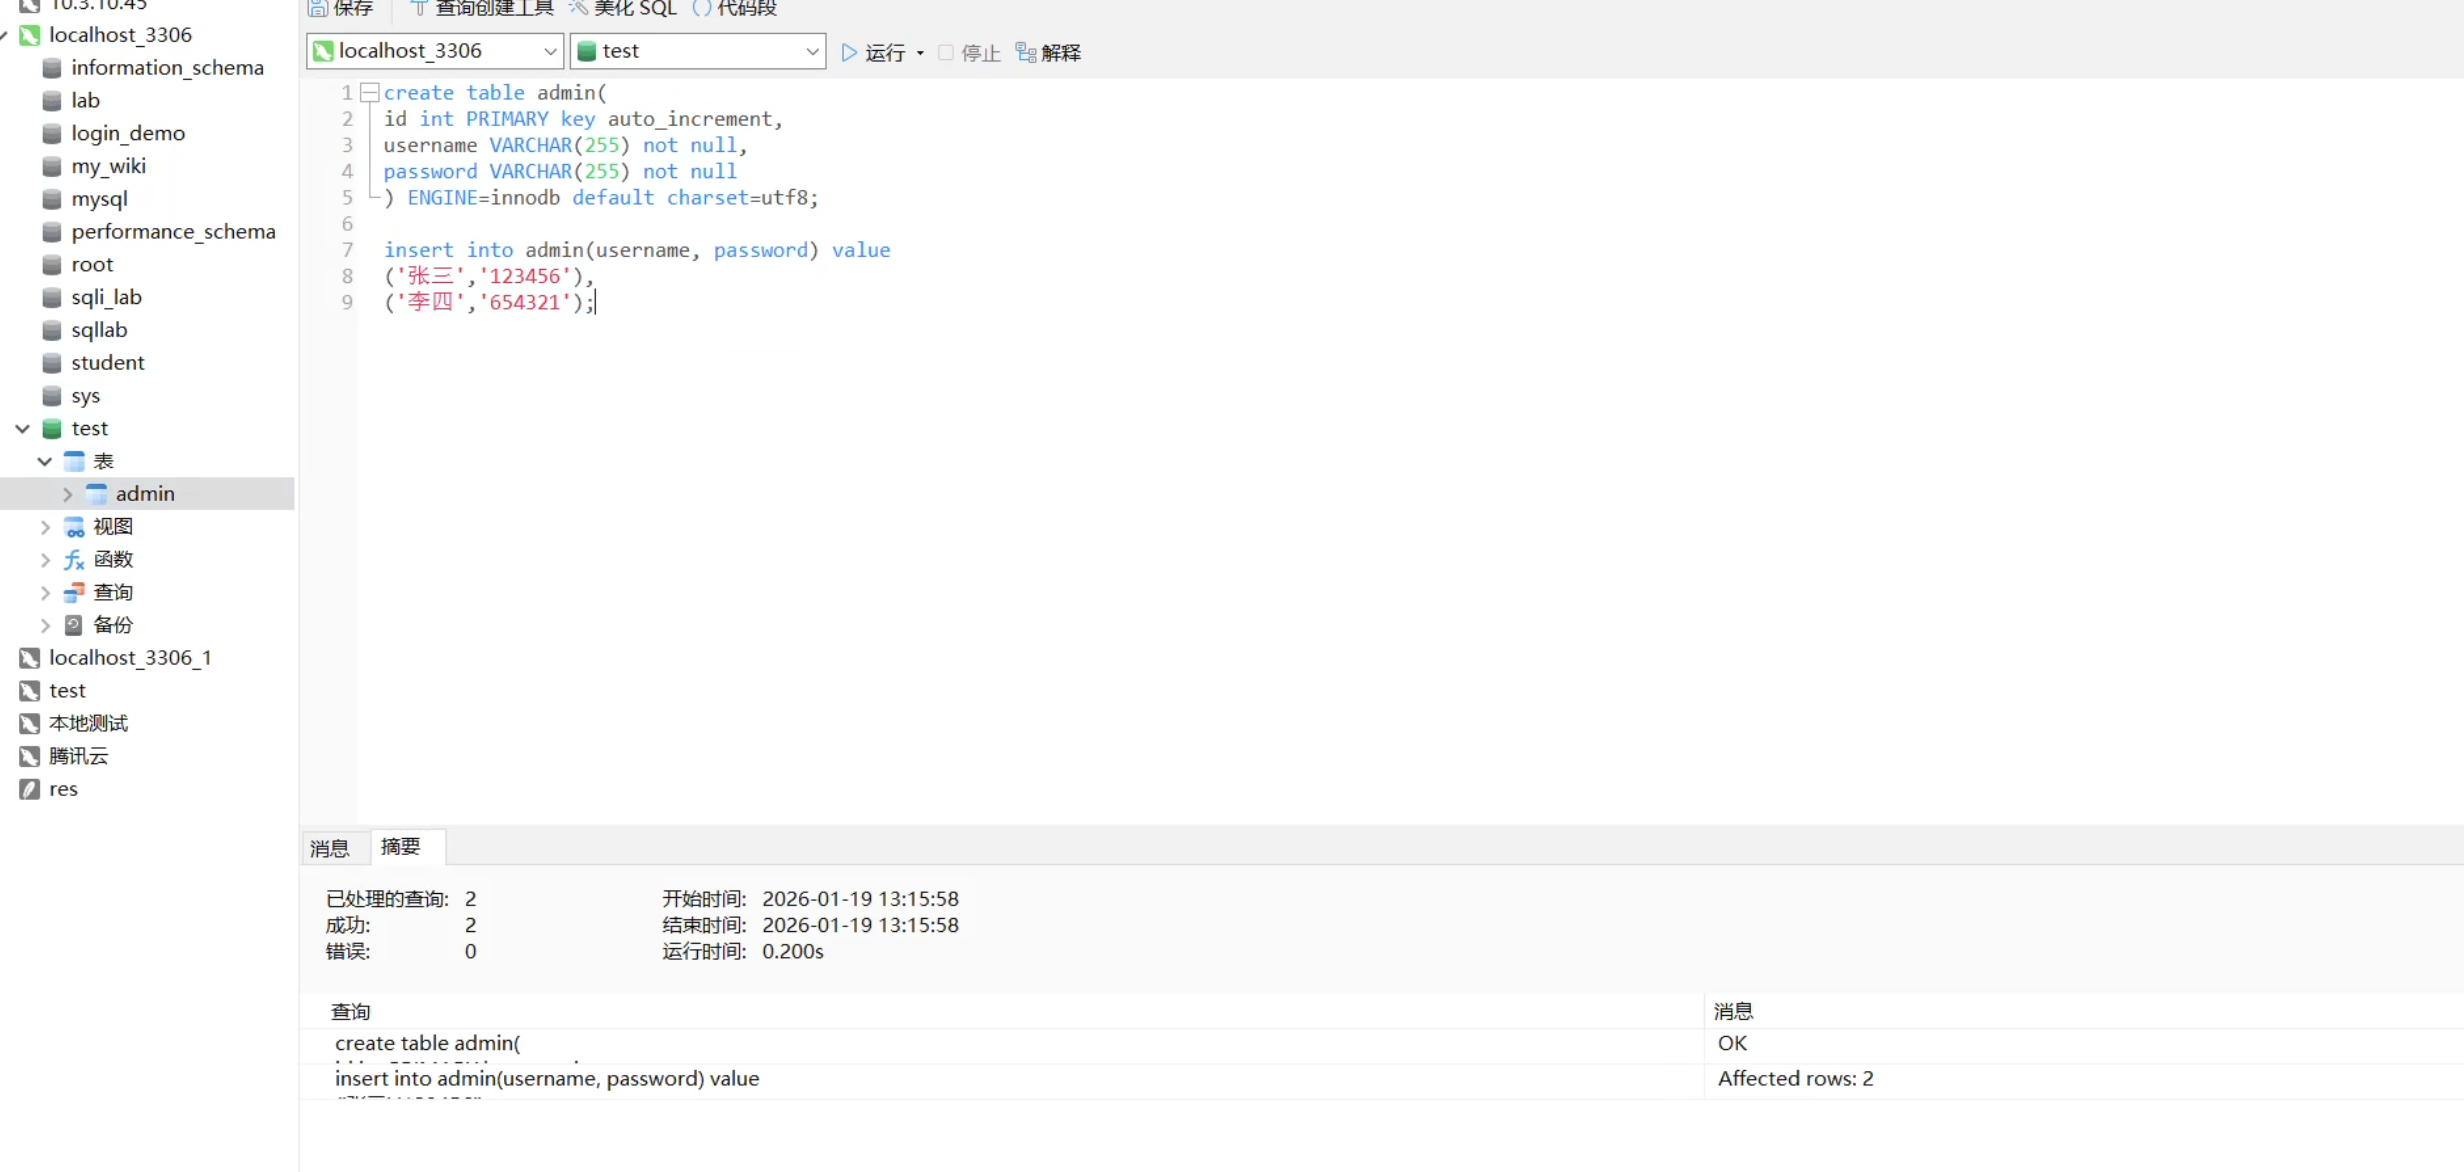Click the Save disk icon in toolbar
This screenshot has width=2464, height=1172.
click(318, 8)
